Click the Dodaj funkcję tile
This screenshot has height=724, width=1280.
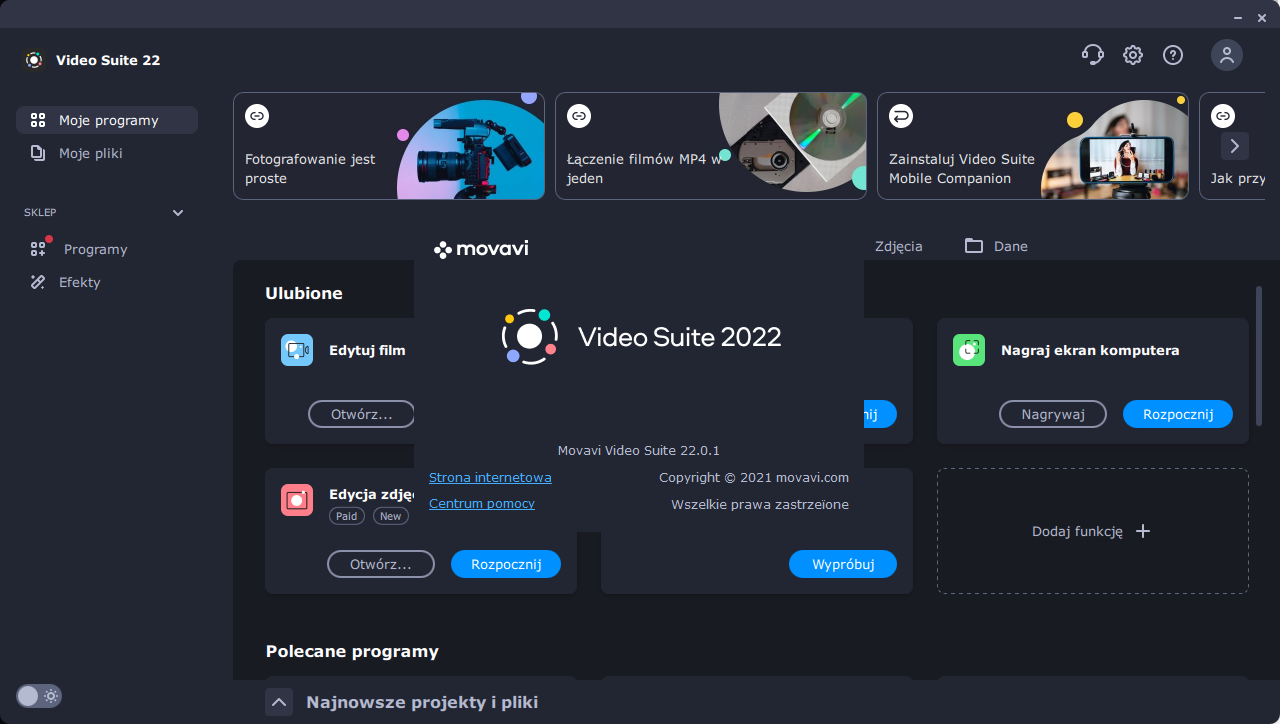(1093, 531)
